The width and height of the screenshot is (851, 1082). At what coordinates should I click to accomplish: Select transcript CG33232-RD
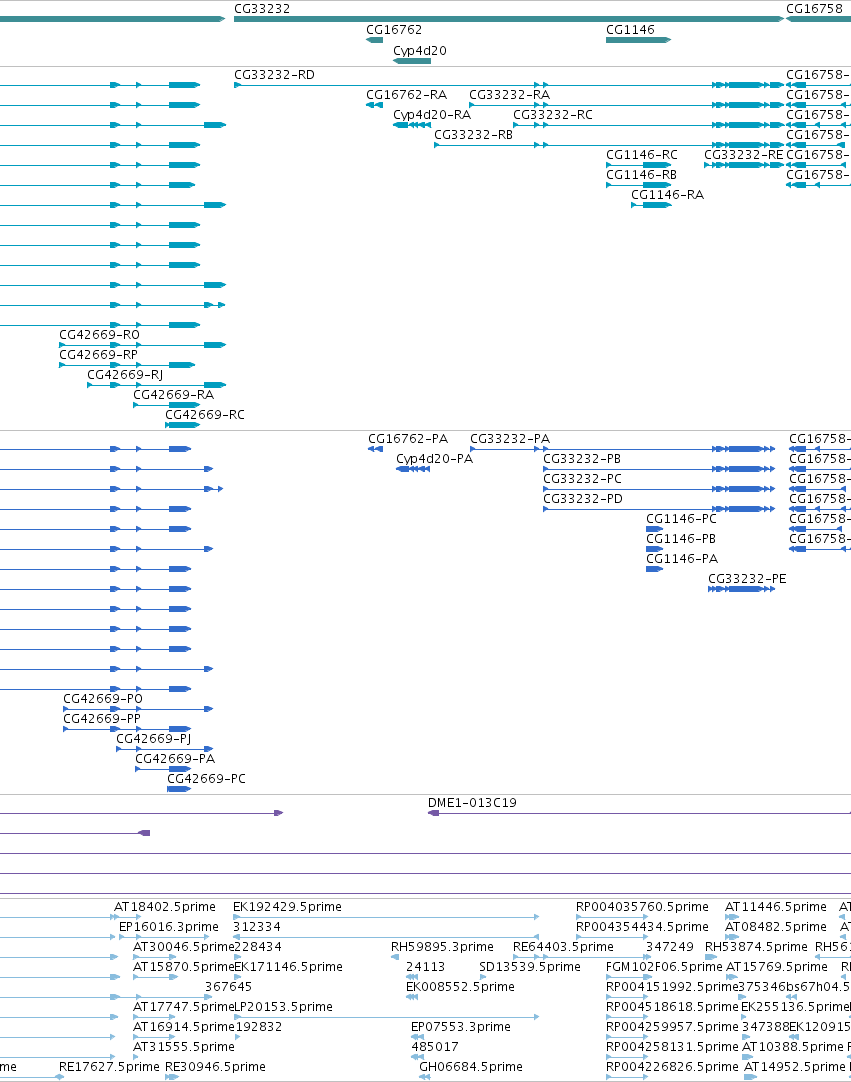point(509,85)
